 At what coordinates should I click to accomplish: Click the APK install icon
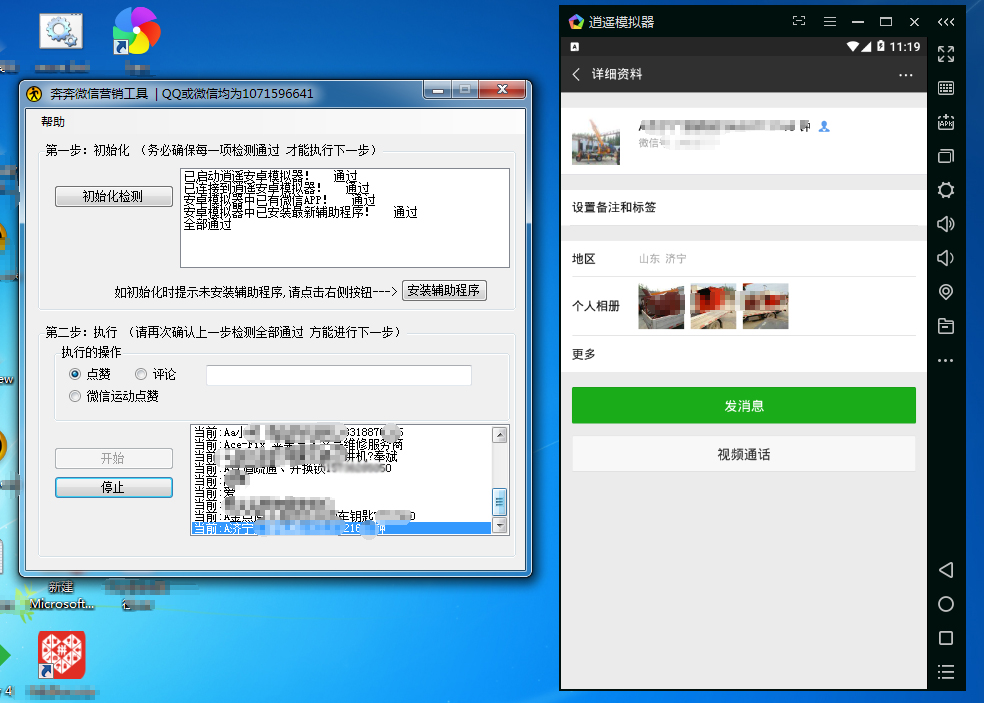pos(946,122)
